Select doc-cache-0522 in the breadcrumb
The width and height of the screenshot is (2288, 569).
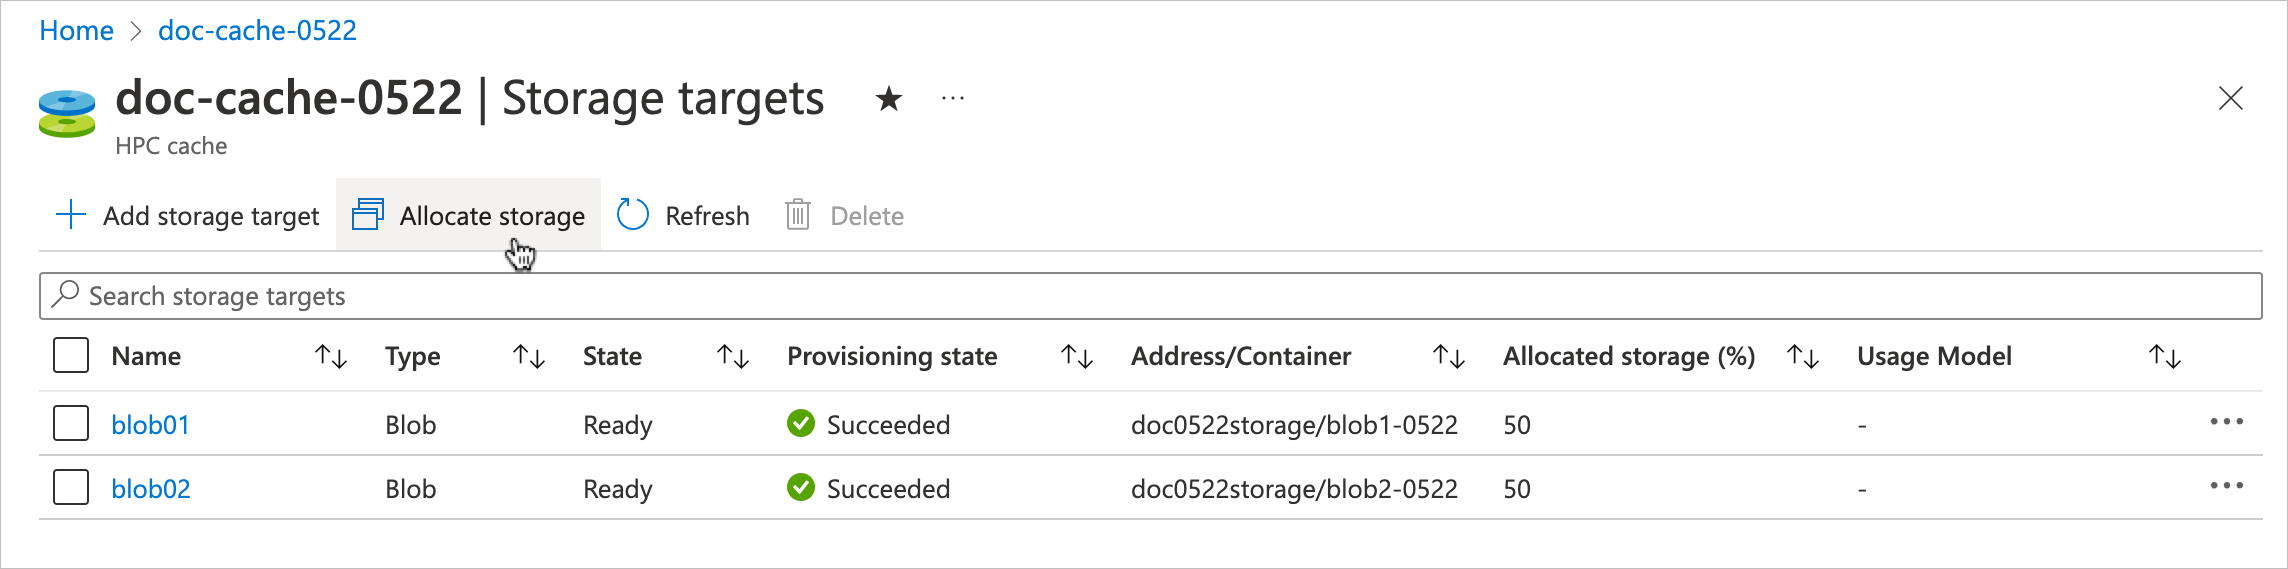click(x=257, y=31)
